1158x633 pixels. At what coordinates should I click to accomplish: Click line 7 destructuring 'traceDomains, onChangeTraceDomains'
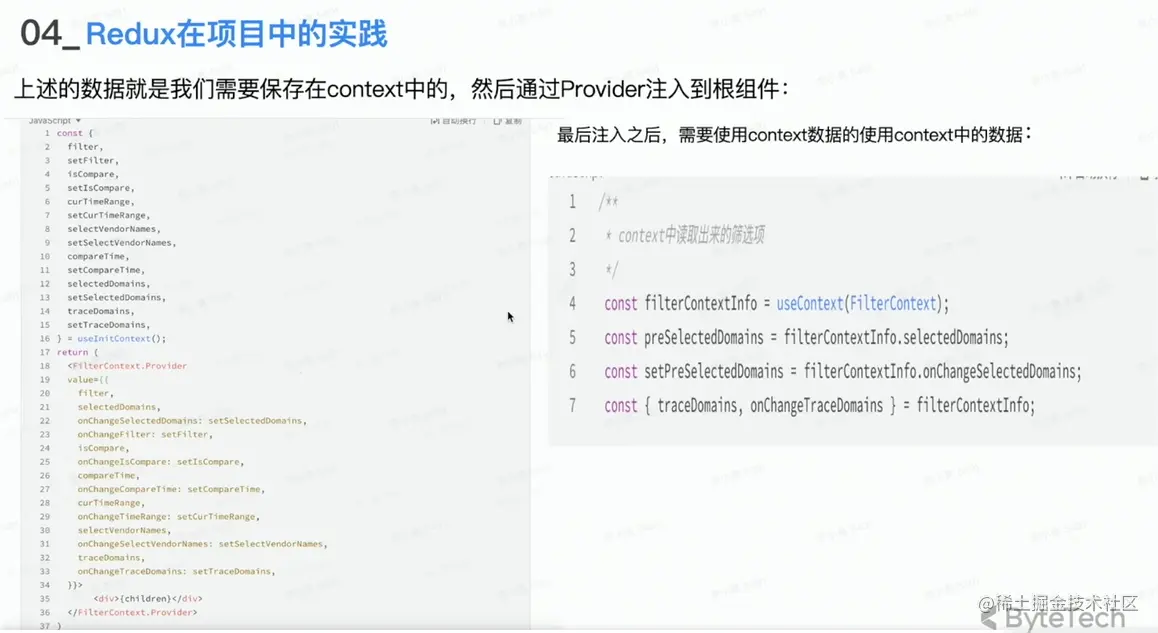pos(770,406)
